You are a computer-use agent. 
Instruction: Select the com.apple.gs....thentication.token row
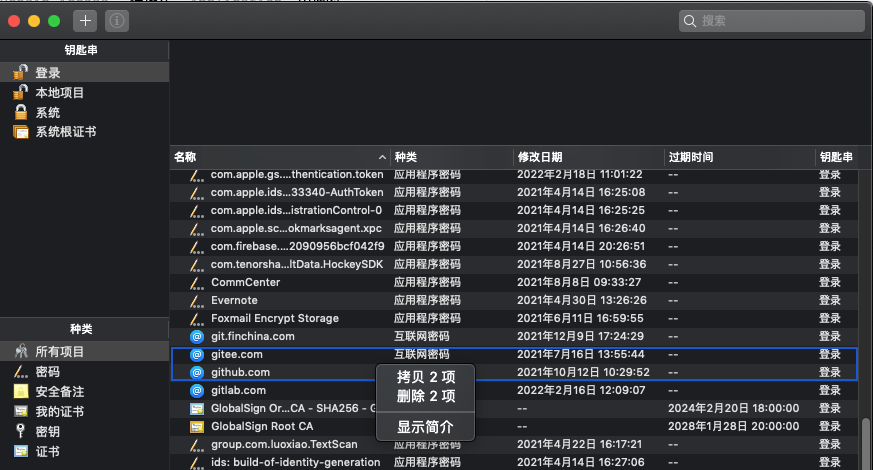click(514, 175)
